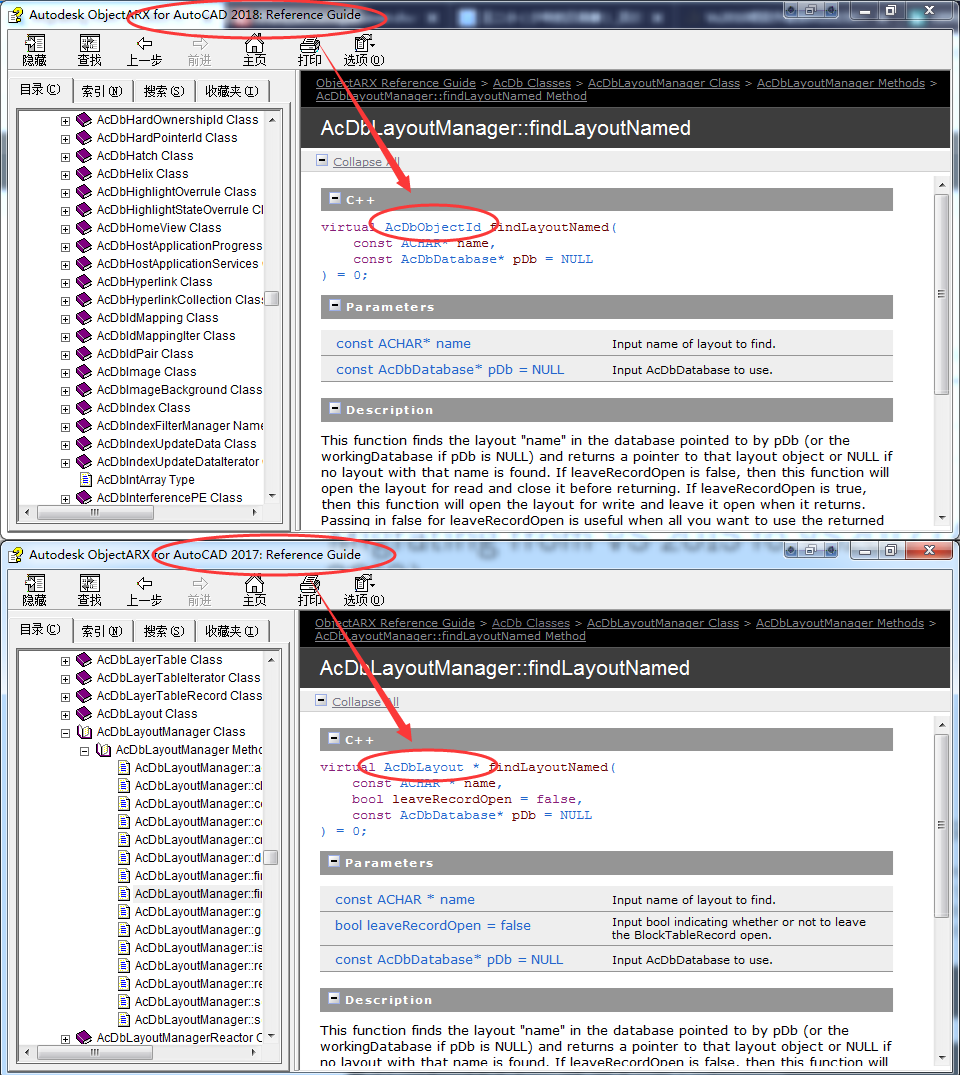Open AcDbLayoutManager Methods breadcrumb in 2017 window

coord(840,623)
